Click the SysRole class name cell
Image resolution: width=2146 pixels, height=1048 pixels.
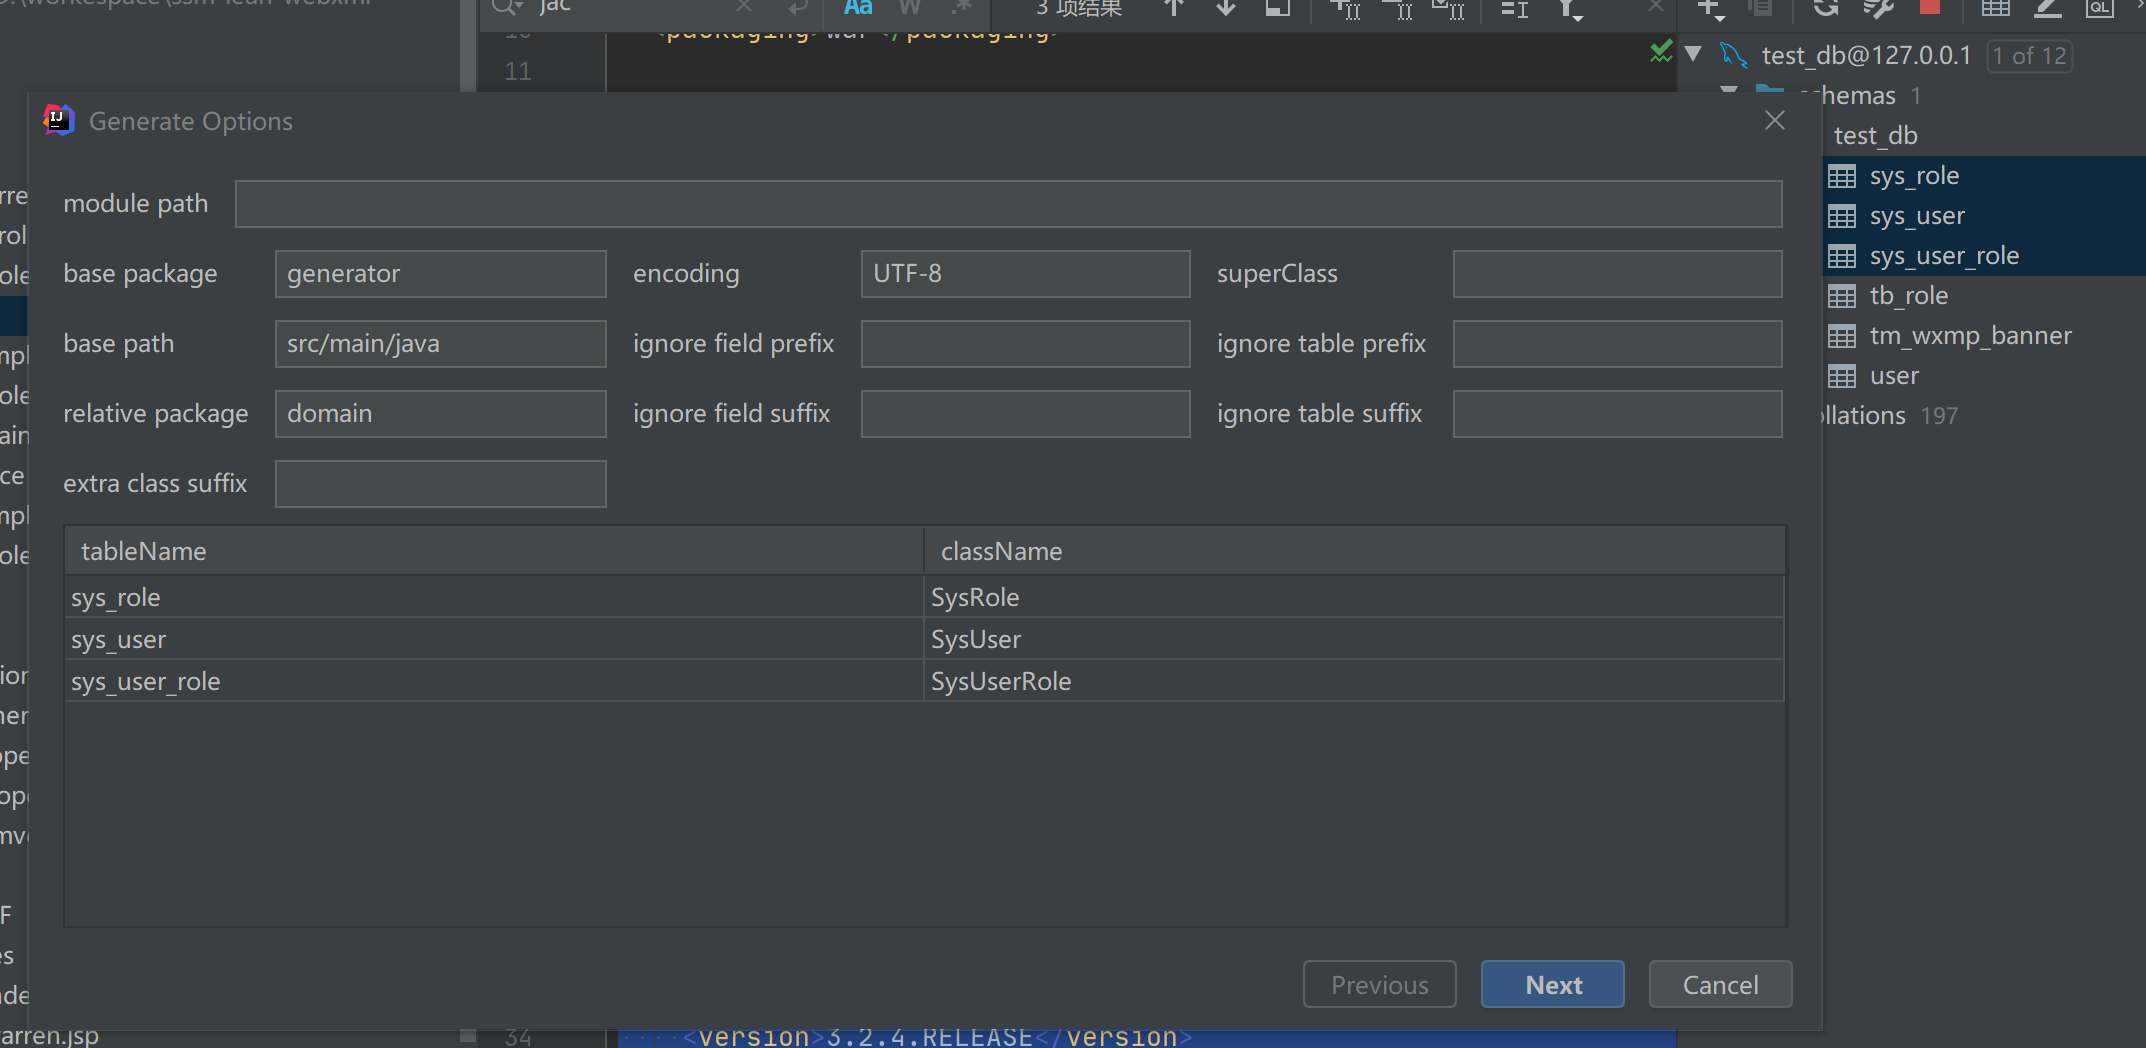tap(1354, 597)
